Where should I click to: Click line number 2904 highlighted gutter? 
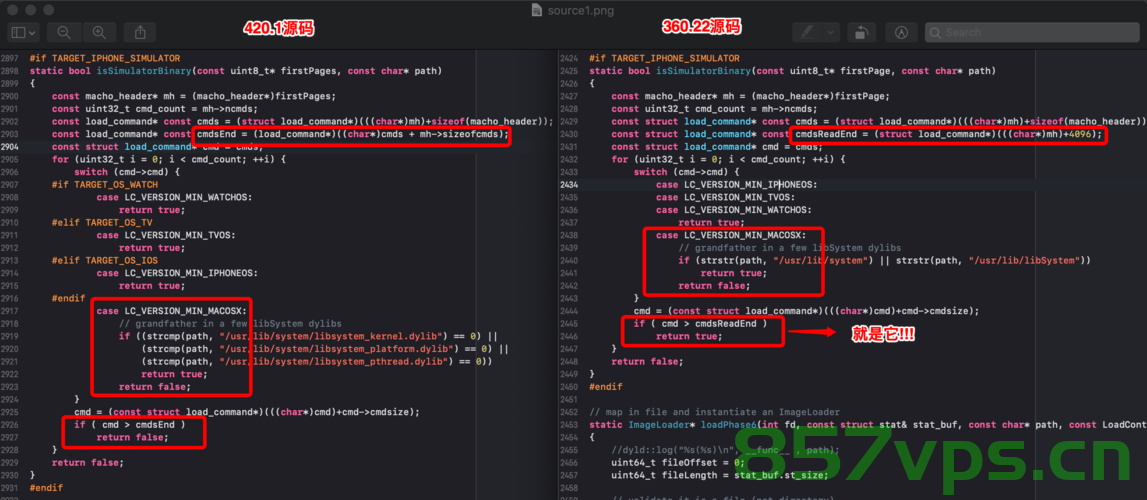(x=10, y=146)
